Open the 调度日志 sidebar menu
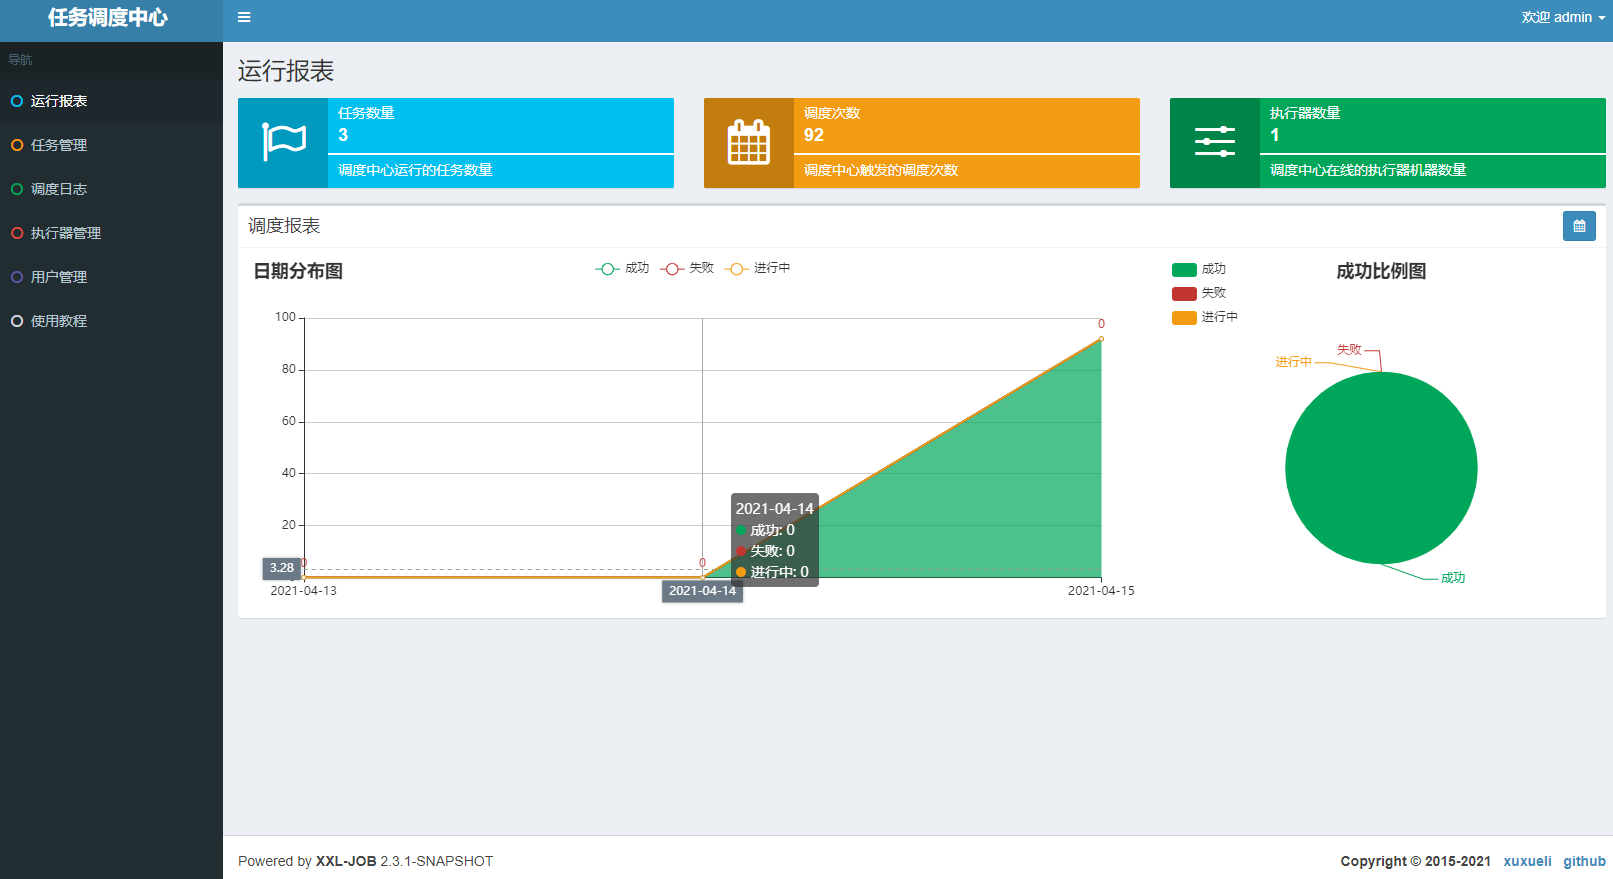Viewport: 1613px width, 879px height. (111, 189)
